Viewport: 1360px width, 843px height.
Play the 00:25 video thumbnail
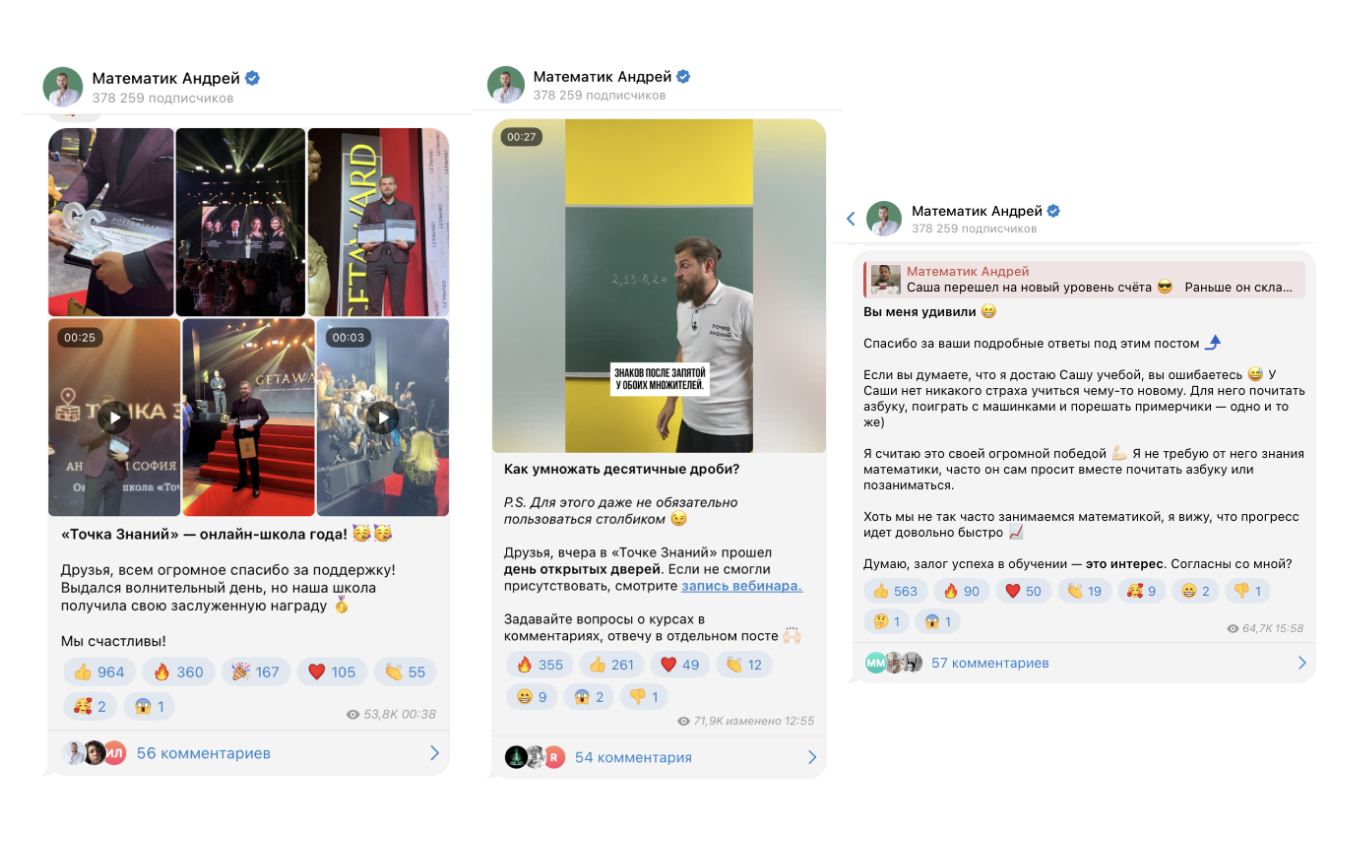tap(114, 417)
